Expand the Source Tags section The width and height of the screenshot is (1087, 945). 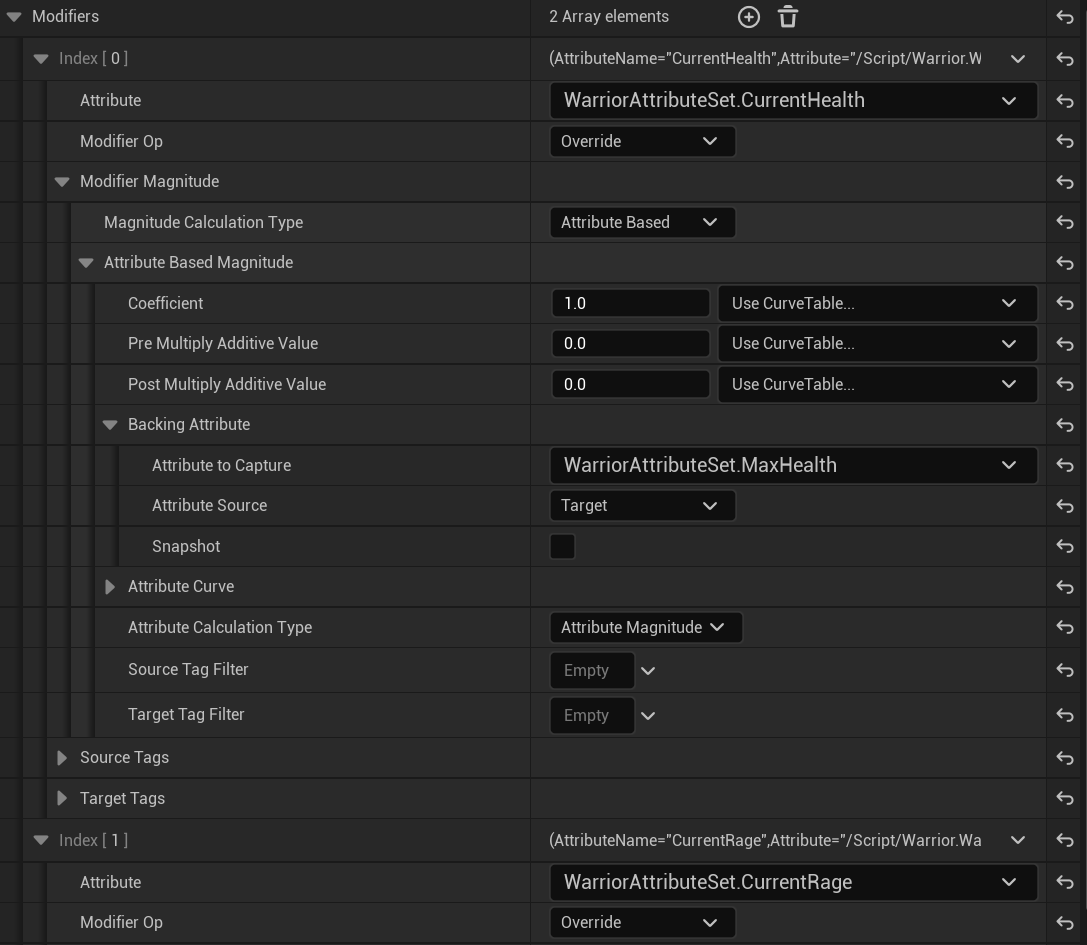[62, 758]
